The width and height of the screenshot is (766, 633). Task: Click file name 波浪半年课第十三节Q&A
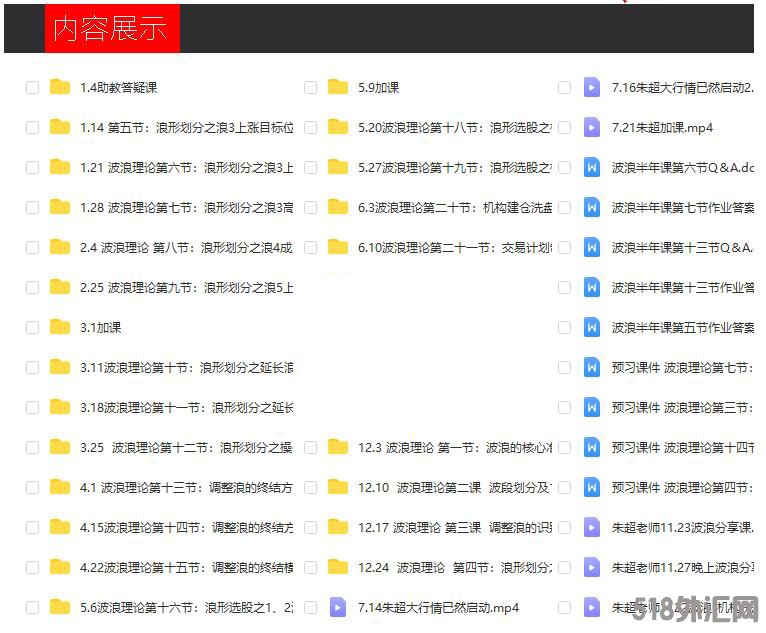pos(683,248)
